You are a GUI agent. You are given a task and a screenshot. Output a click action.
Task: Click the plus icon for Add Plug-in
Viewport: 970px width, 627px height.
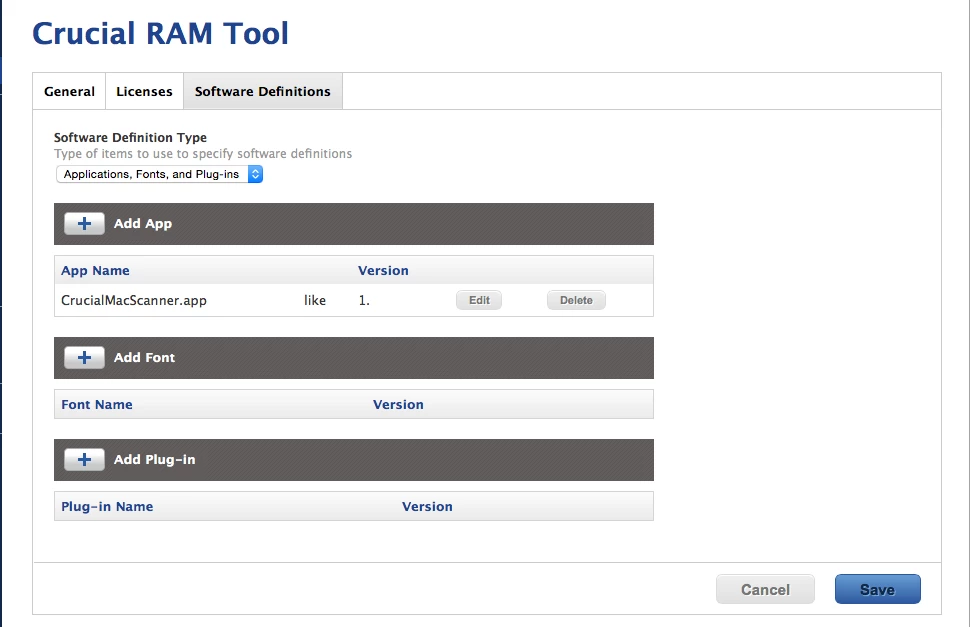(x=84, y=459)
